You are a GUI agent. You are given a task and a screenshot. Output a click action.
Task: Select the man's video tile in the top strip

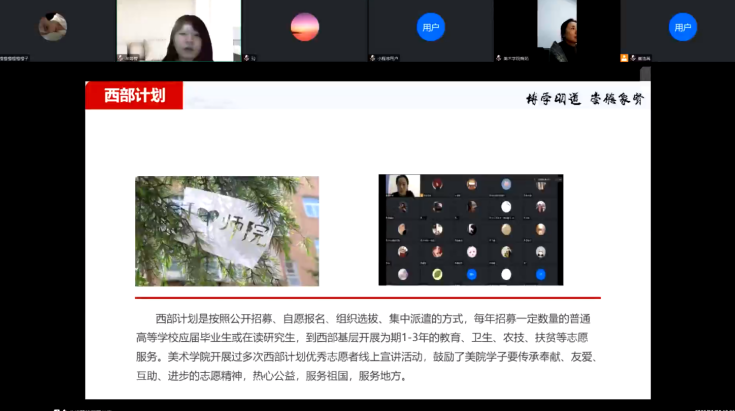(556, 30)
